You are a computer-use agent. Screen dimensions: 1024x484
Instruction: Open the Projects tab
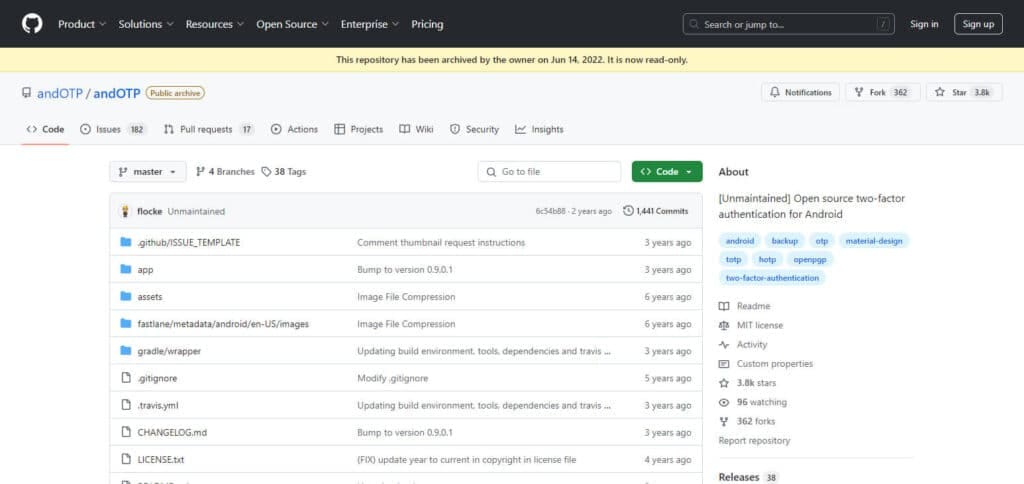point(359,129)
